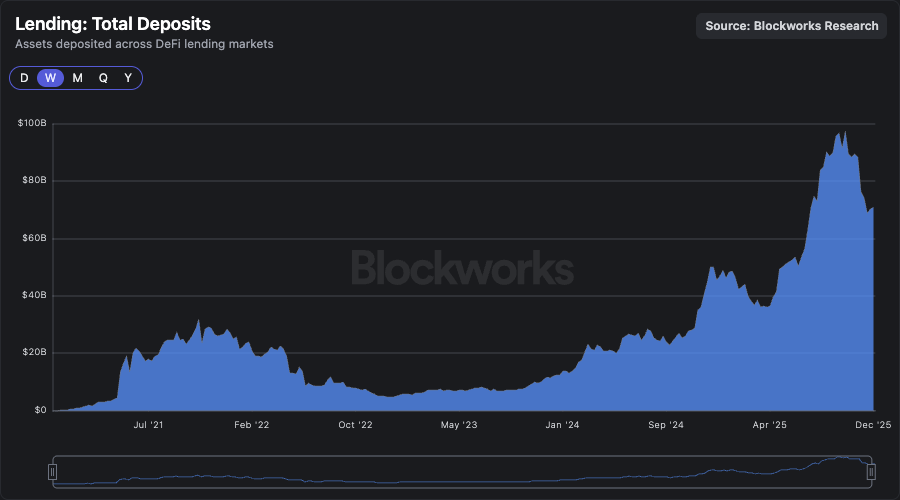Click the Apr '25 x-axis label
The height and width of the screenshot is (500, 900).
coord(769,425)
